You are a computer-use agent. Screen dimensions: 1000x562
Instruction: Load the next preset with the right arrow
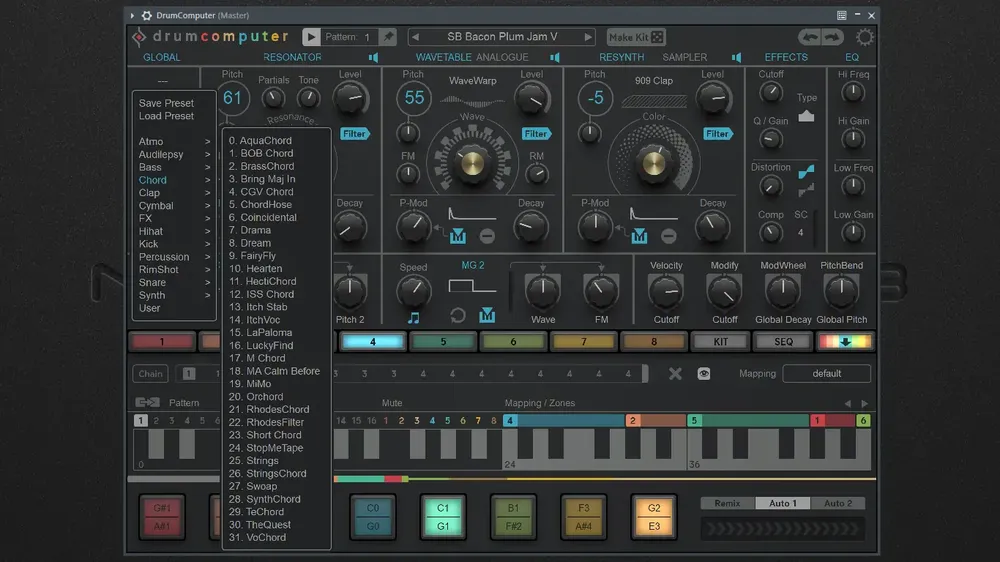coord(587,37)
